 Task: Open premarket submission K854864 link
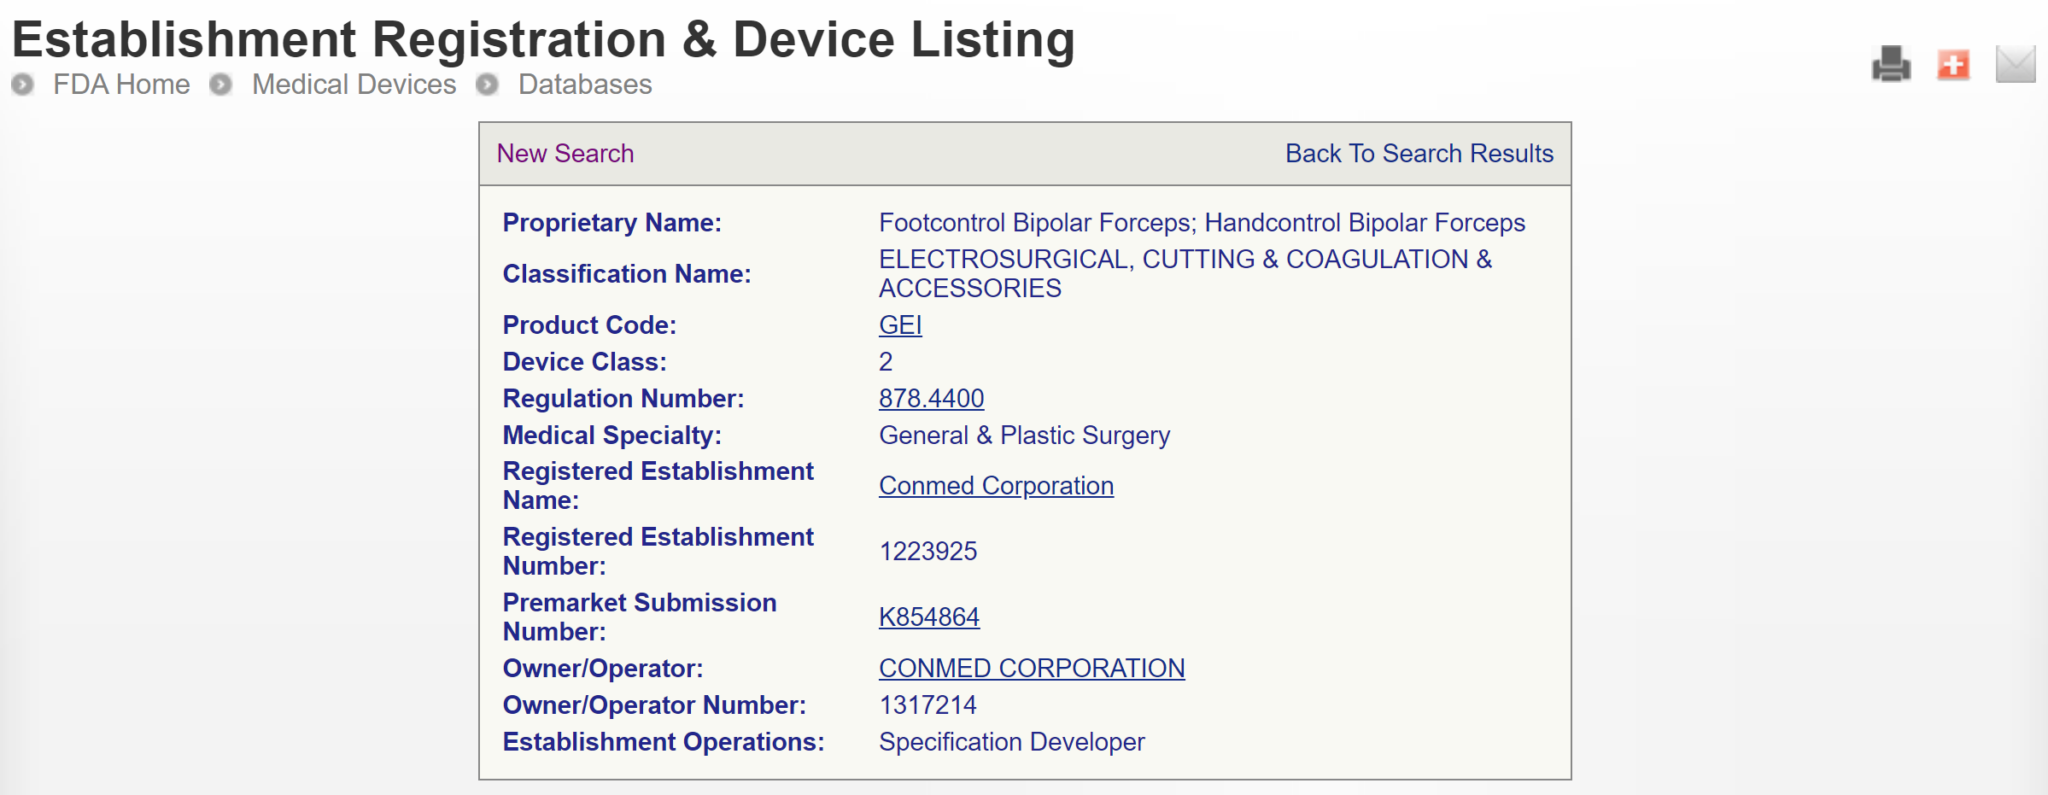tap(929, 617)
